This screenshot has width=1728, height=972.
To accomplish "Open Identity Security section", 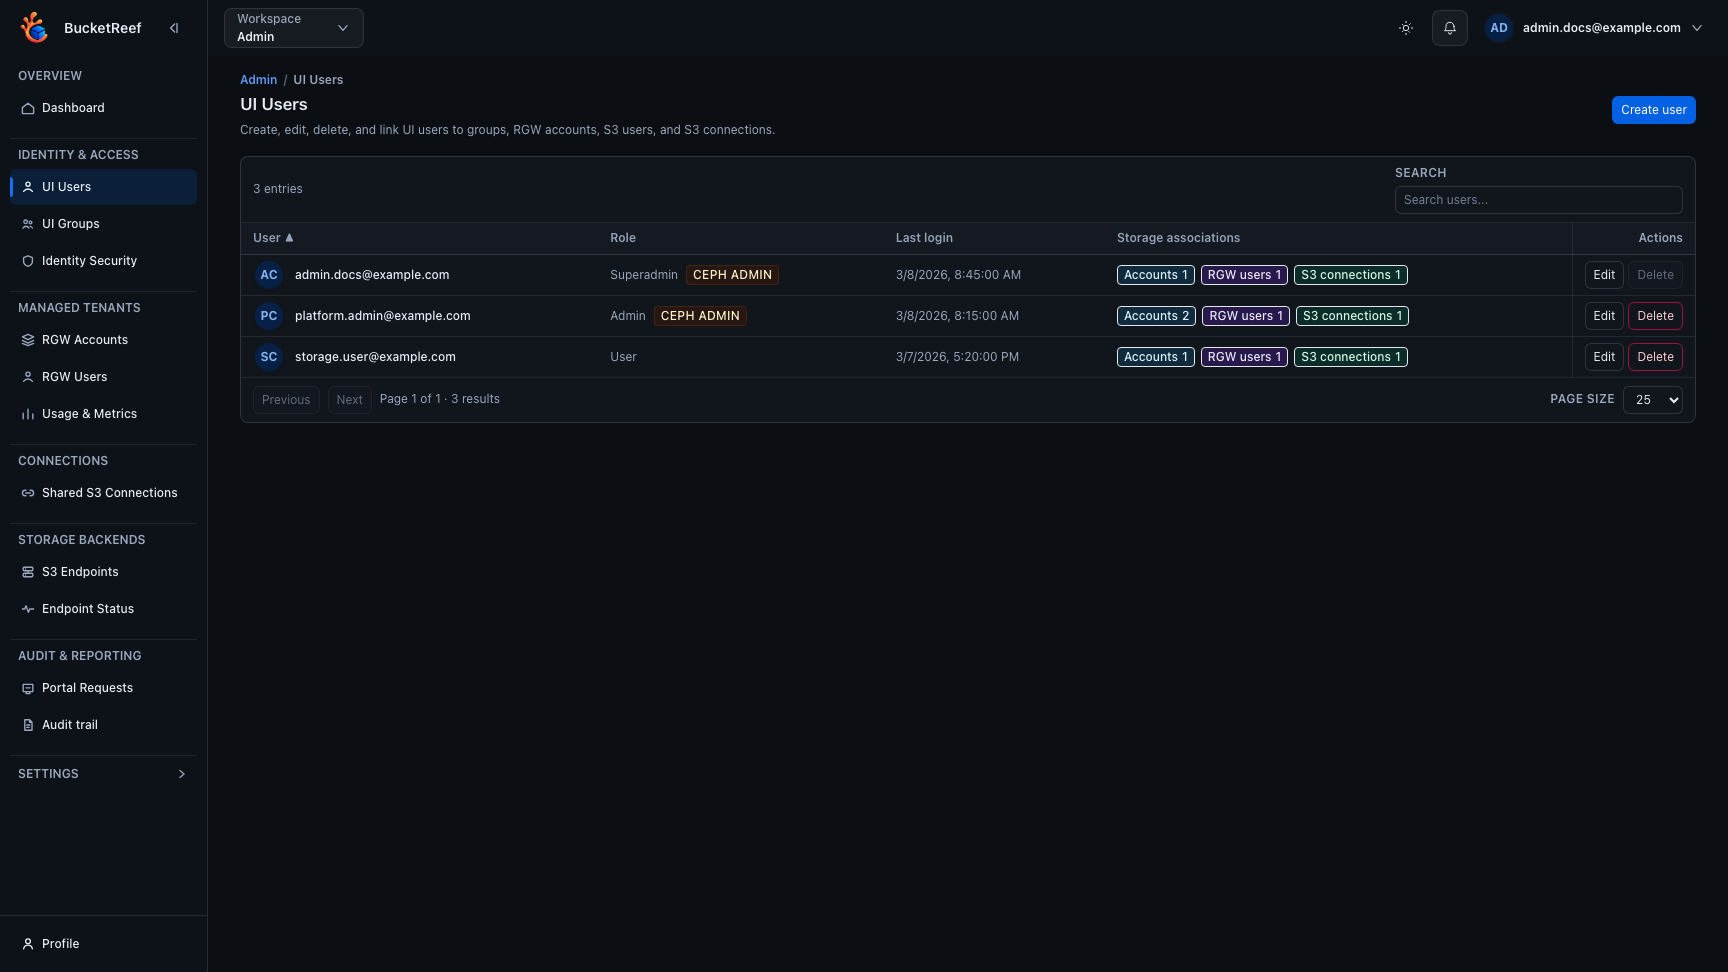I will pos(103,261).
